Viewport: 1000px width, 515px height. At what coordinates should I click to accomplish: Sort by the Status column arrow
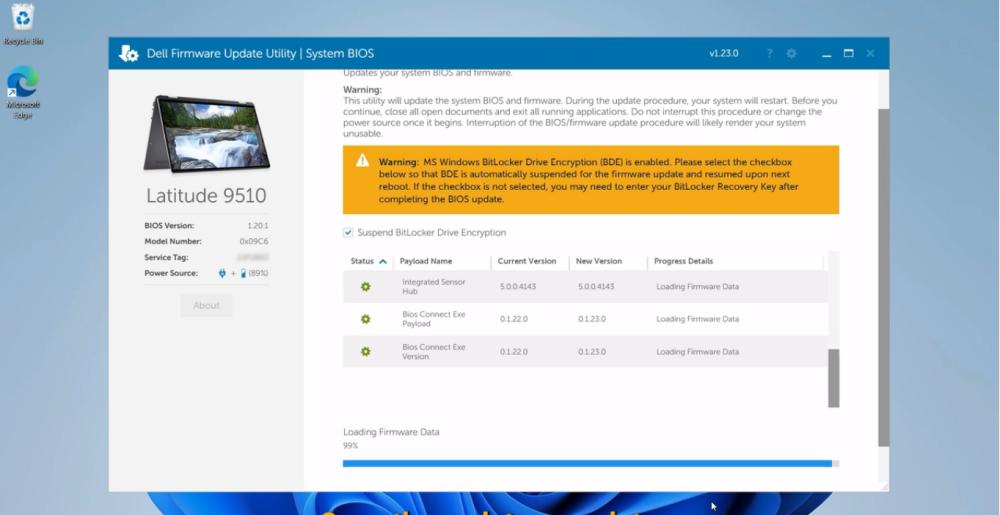pos(383,261)
